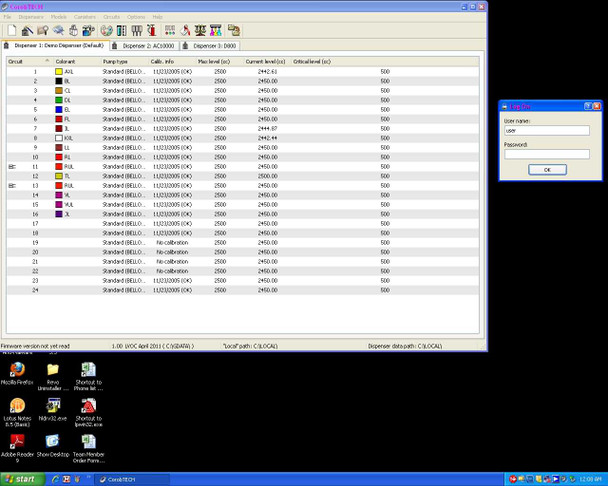The height and width of the screenshot is (486, 608).
Task: Click the blue paint bucket toolbar icon
Action: click(x=88, y=30)
